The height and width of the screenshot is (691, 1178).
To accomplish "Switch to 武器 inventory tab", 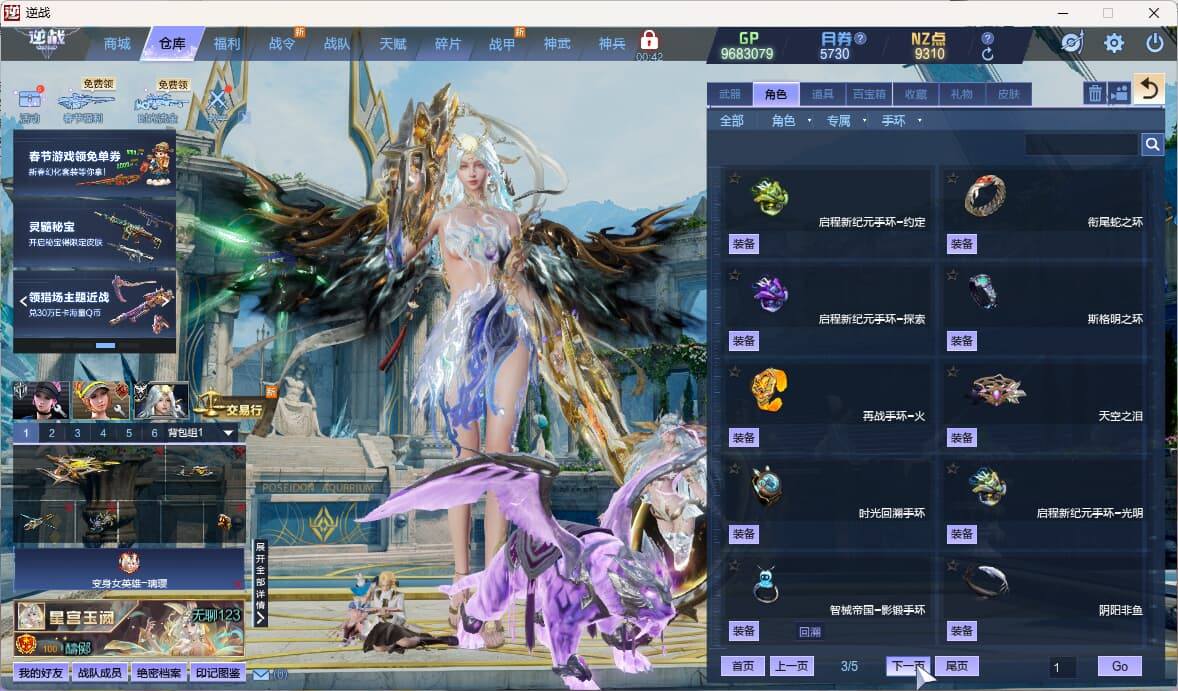I will click(730, 94).
